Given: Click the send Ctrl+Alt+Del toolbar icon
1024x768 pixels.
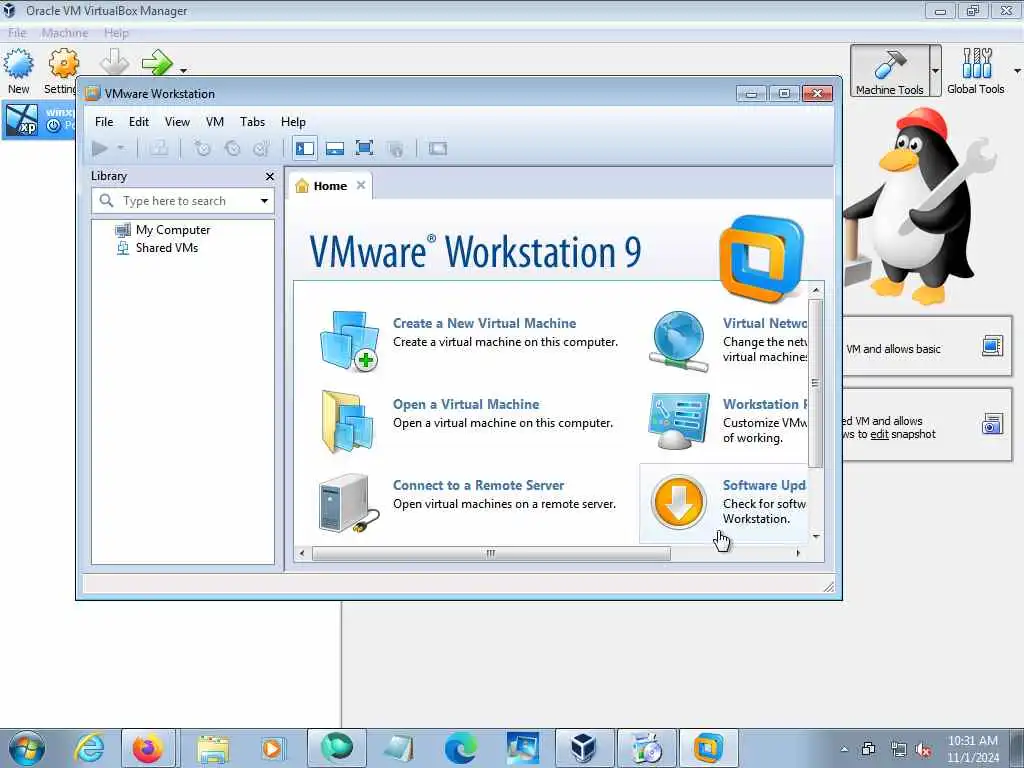Looking at the screenshot, I should tap(159, 149).
